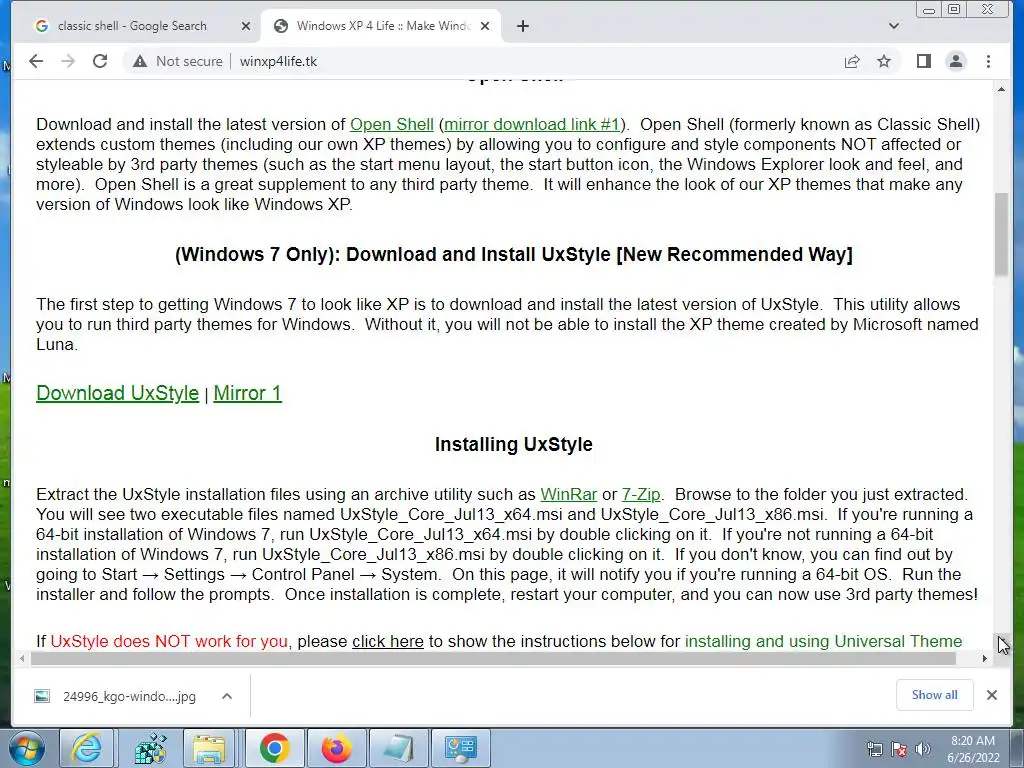Click the Windows 7 Only UxStyle heading

pos(513,254)
